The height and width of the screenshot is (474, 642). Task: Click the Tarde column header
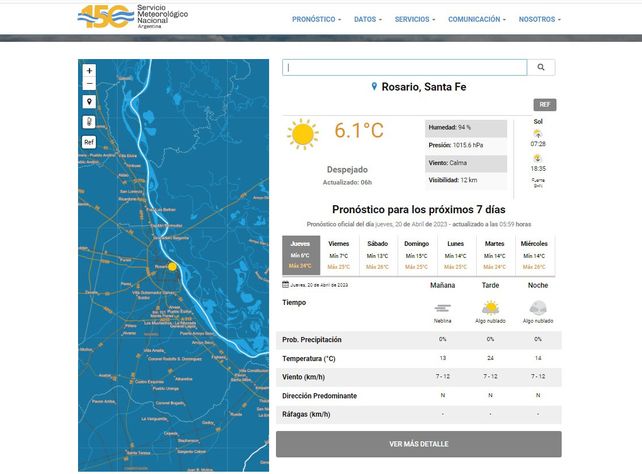click(490, 285)
